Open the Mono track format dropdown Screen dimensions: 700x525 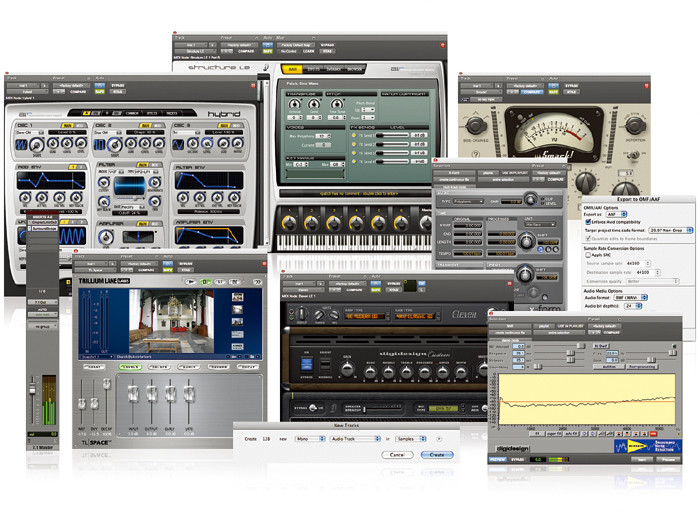coord(310,439)
